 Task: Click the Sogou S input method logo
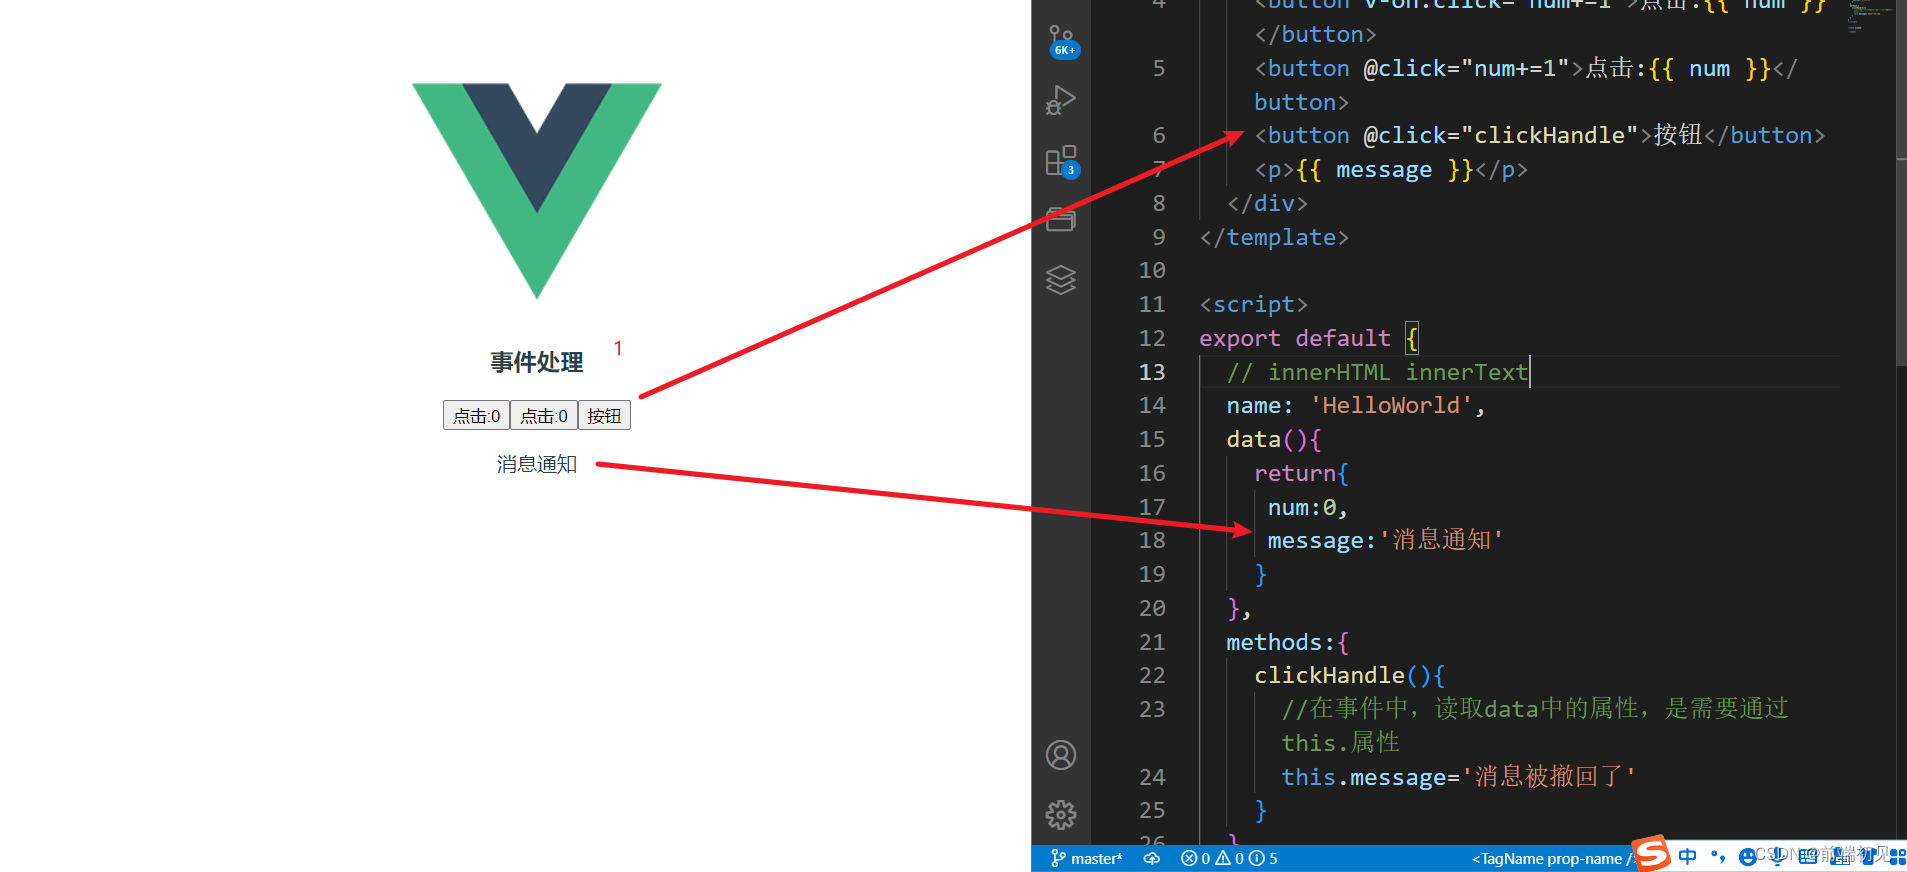point(1651,854)
